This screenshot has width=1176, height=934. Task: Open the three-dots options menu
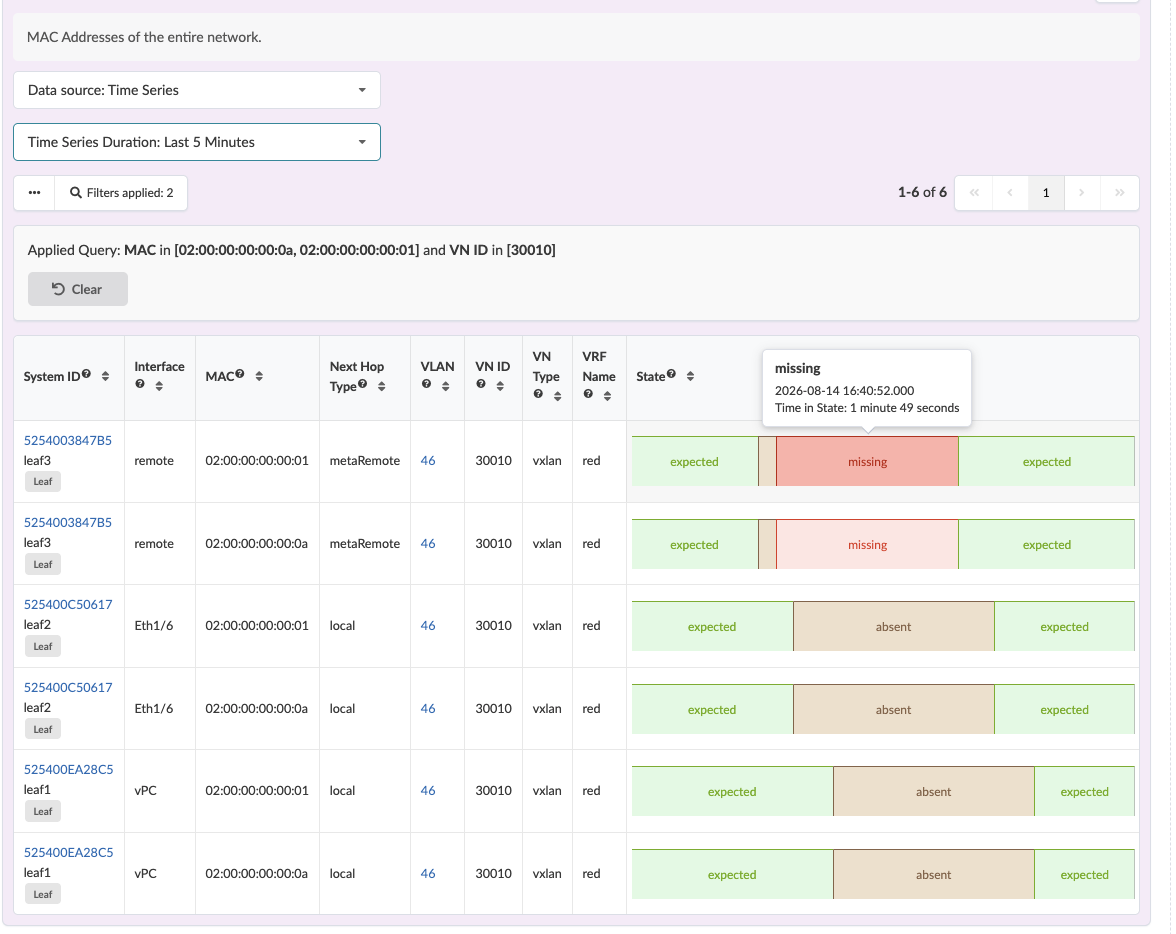tap(34, 193)
